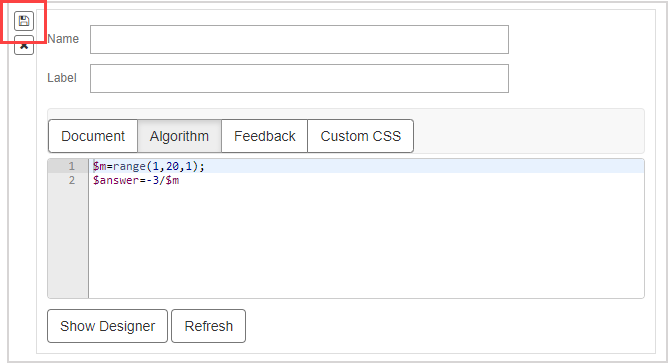
Task: Click the $answer variable in the code
Action: pos(116,180)
